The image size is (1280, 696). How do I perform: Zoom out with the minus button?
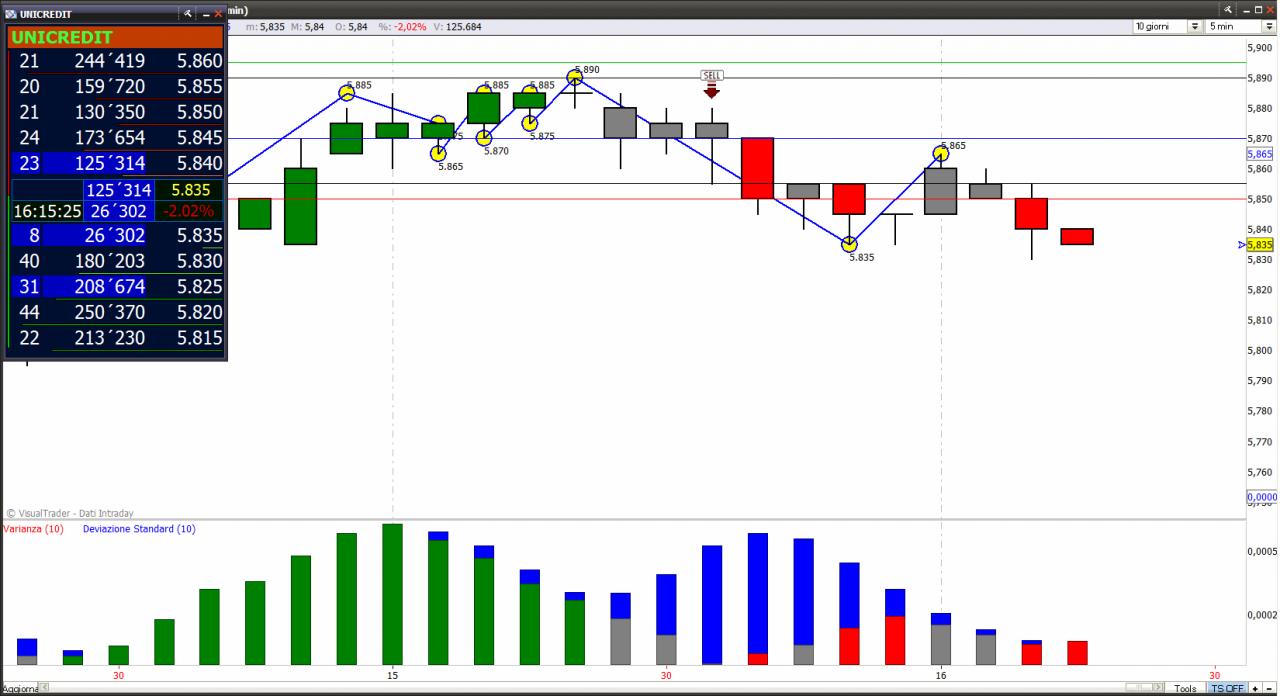tap(1269, 688)
